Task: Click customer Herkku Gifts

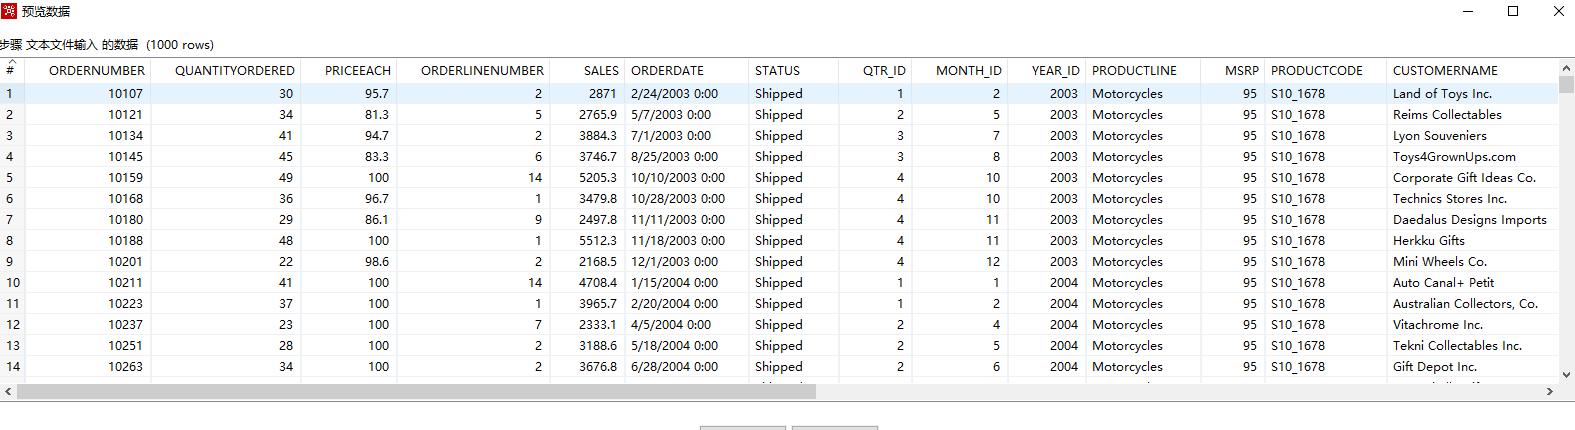Action: (x=1428, y=241)
